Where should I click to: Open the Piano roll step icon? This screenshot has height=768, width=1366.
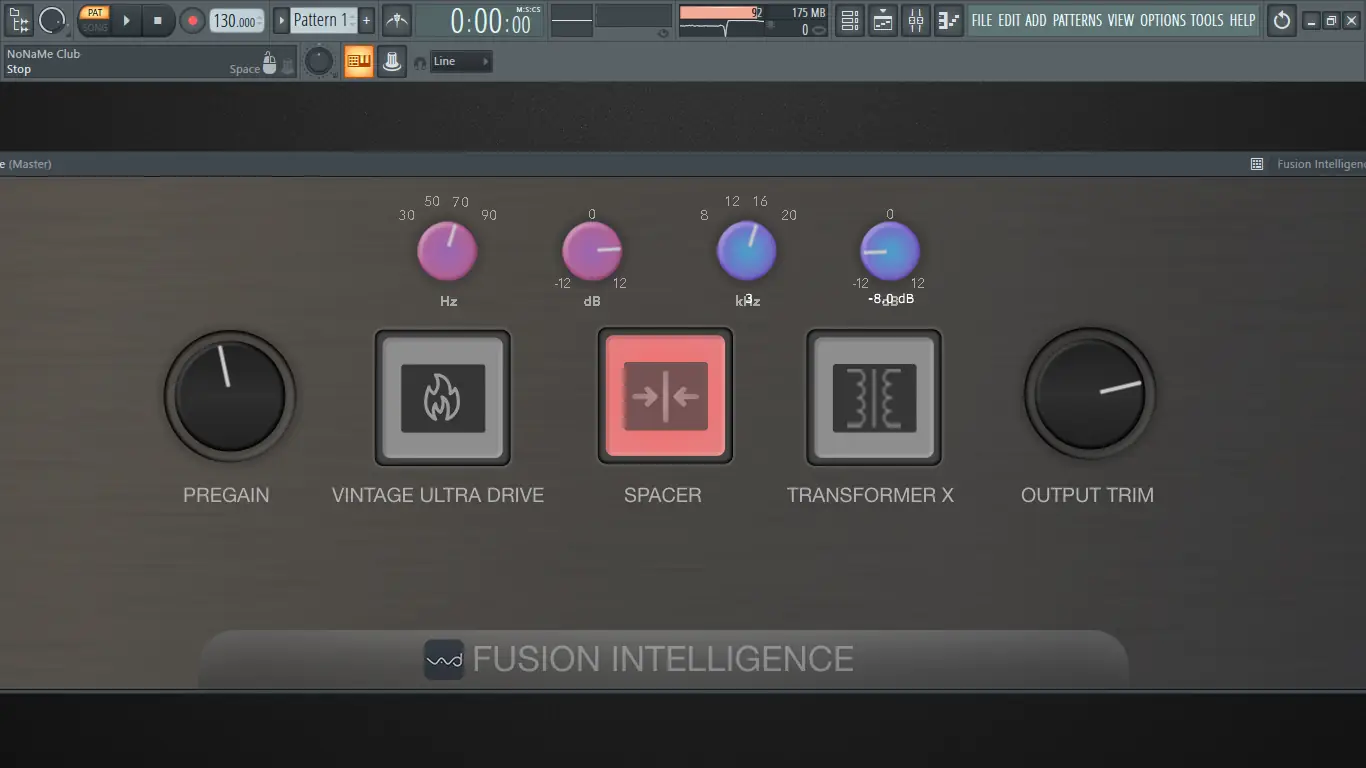(948, 20)
